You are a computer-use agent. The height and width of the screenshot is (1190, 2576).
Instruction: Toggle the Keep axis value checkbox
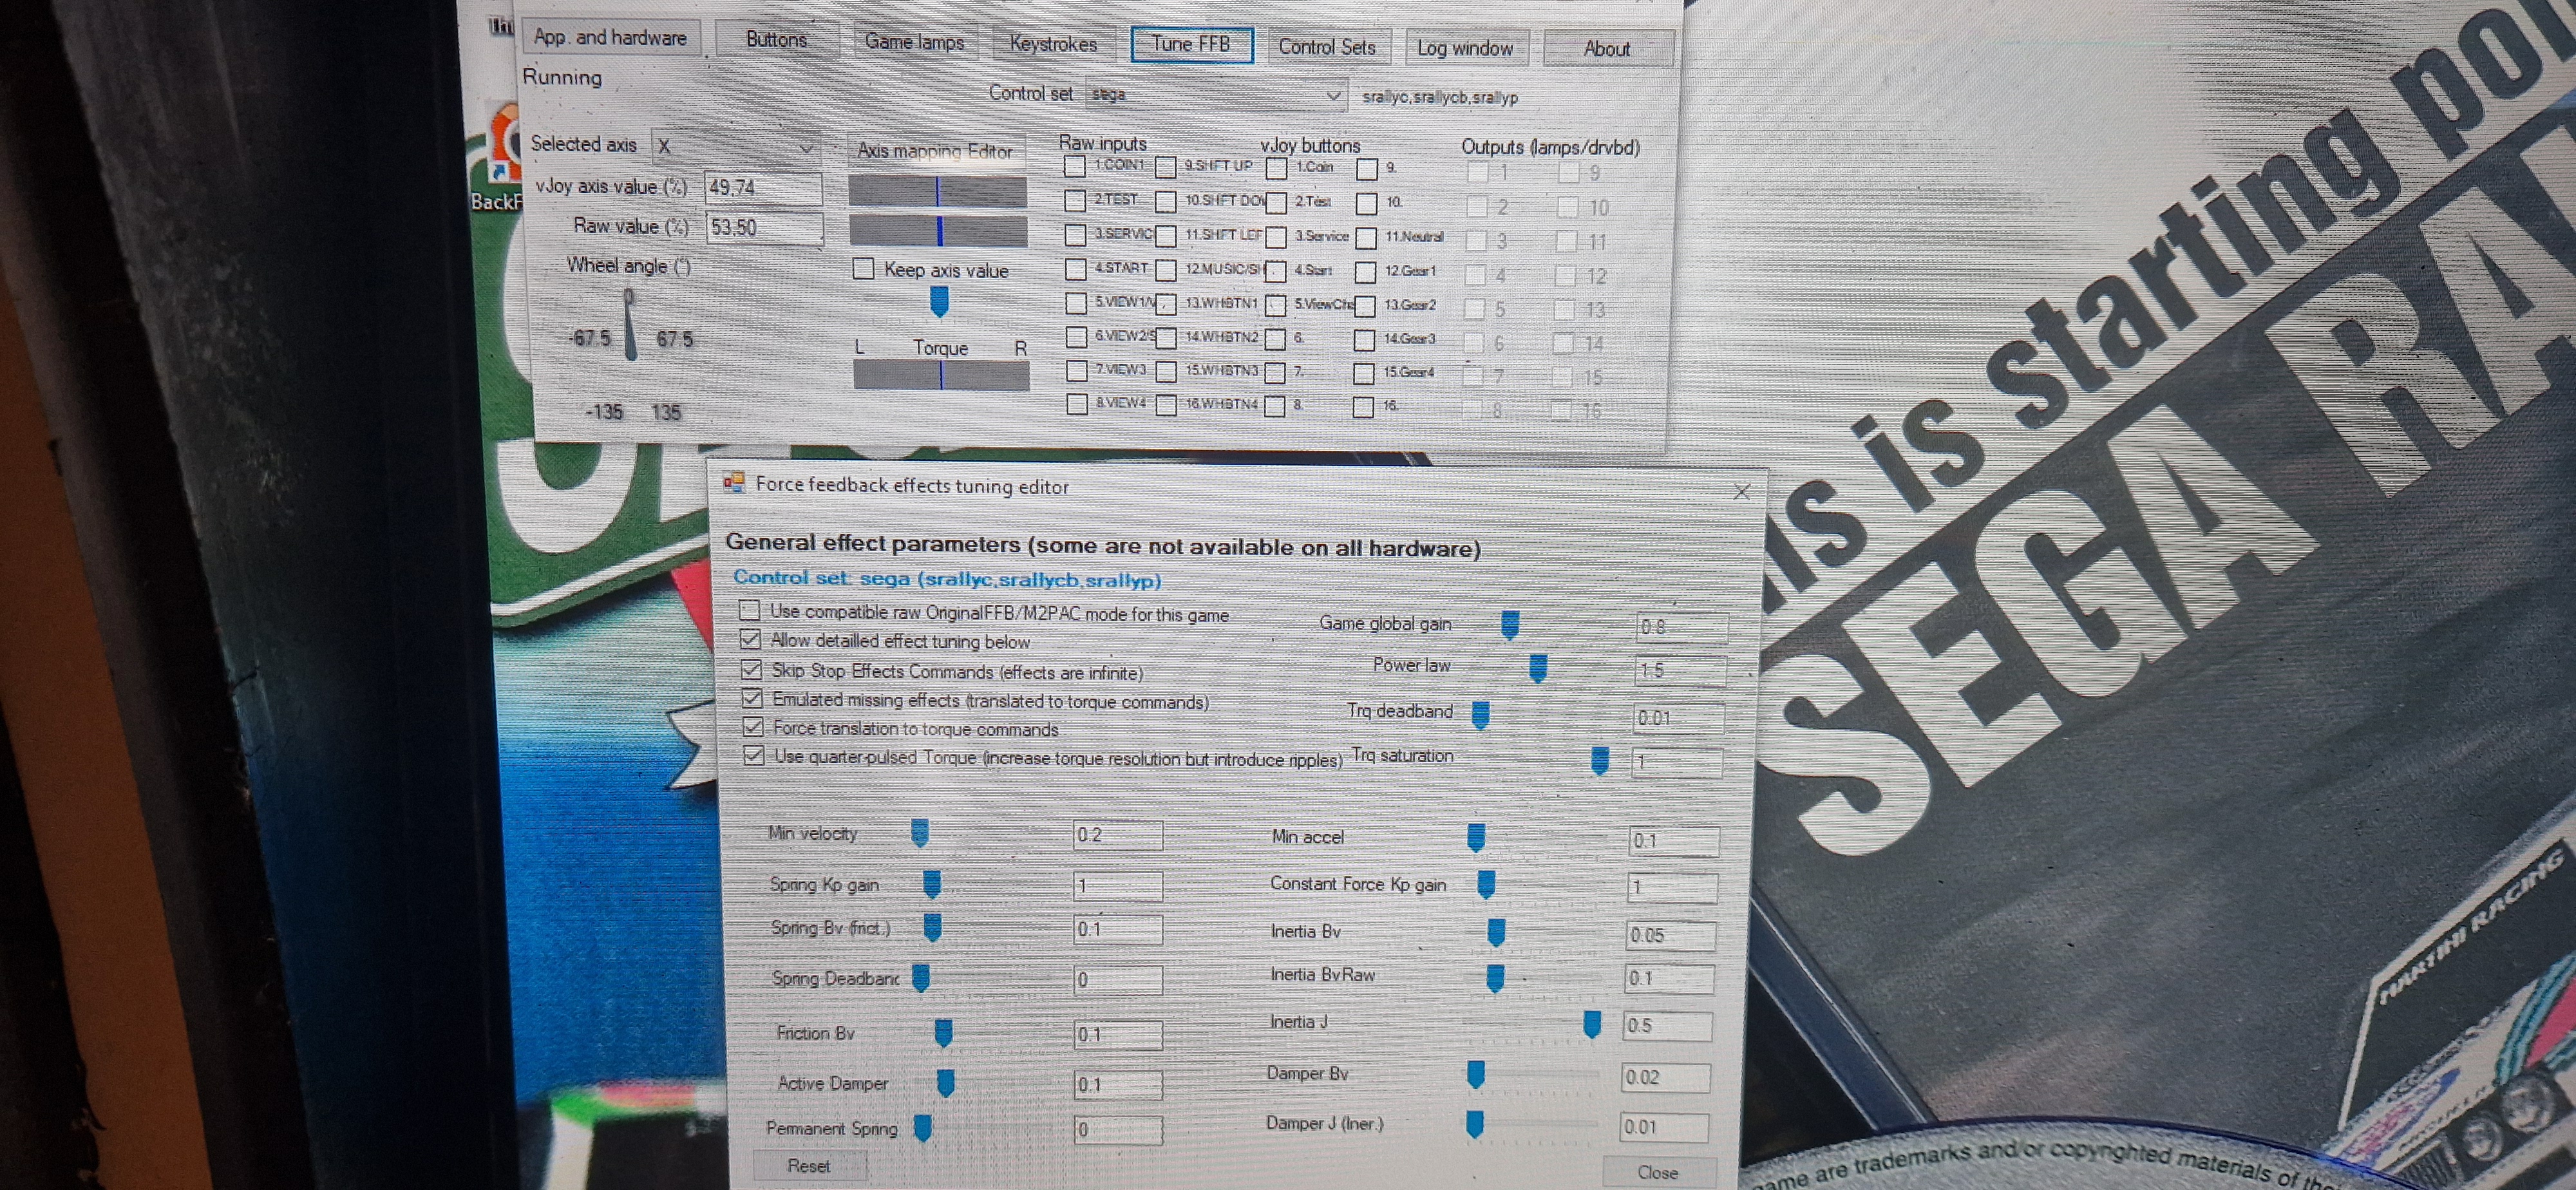(x=864, y=268)
